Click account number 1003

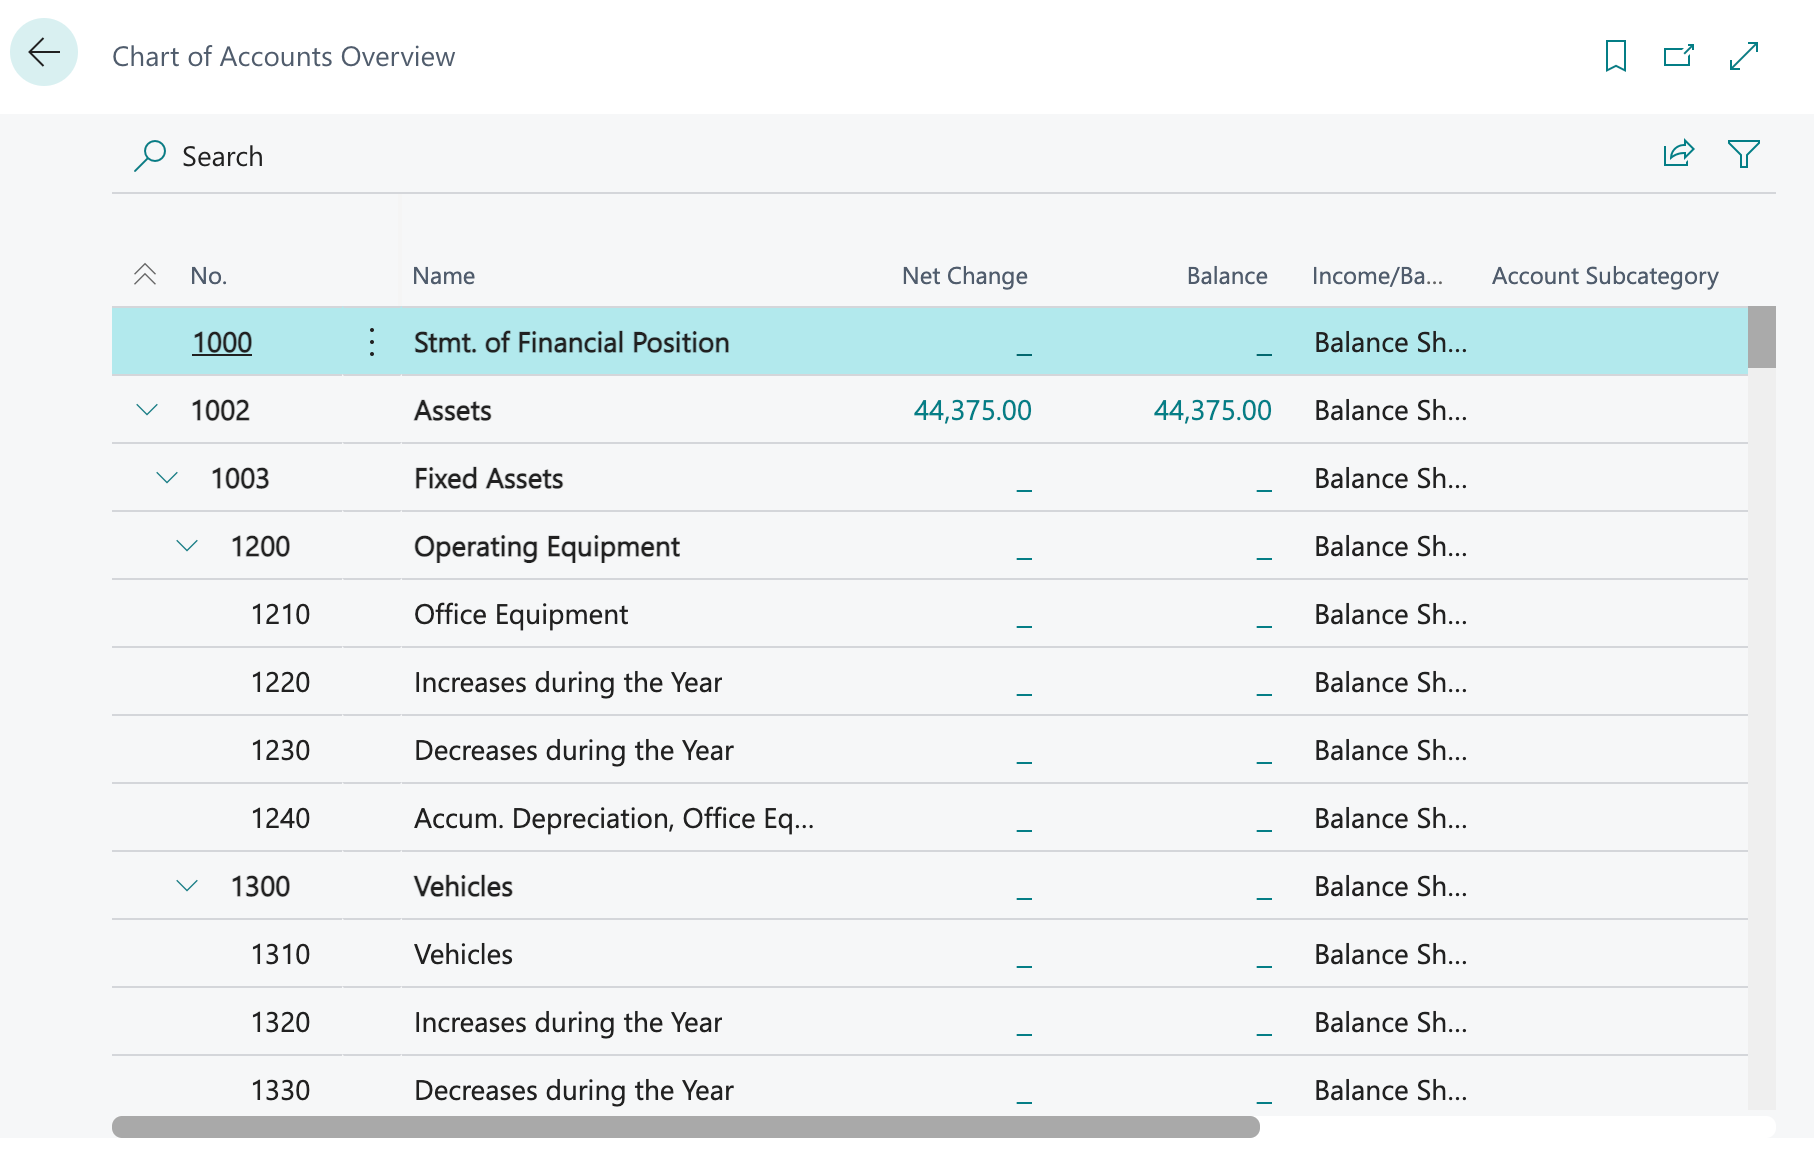[x=240, y=478]
